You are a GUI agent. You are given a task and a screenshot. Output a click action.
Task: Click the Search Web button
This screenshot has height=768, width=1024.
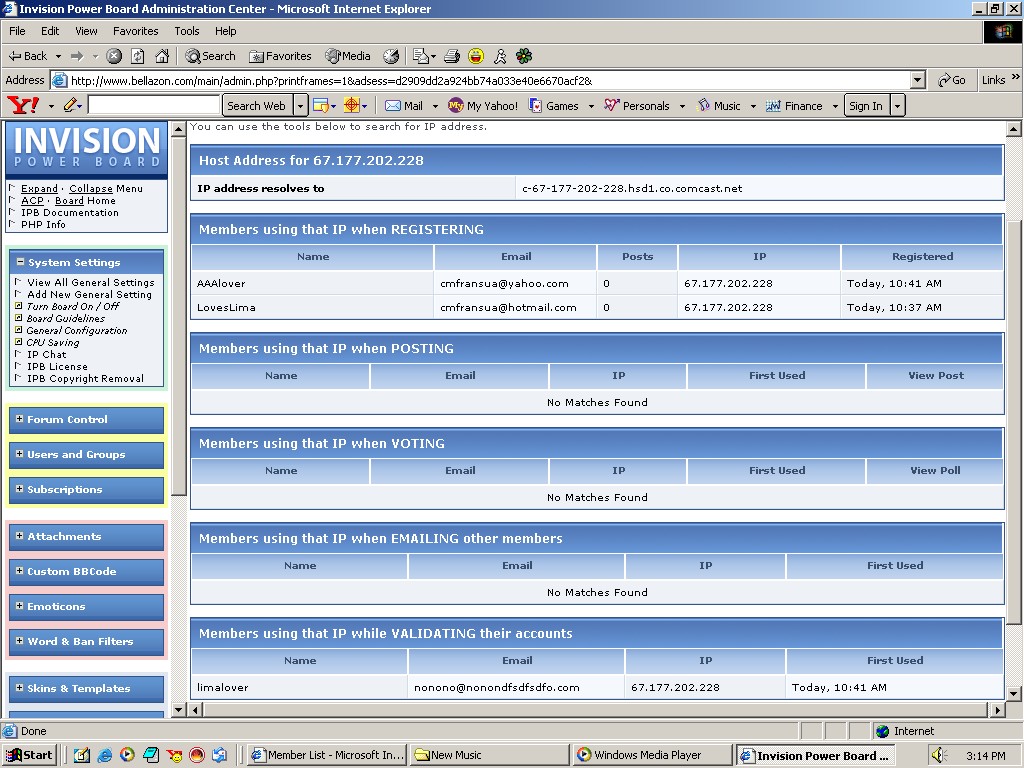pyautogui.click(x=256, y=105)
